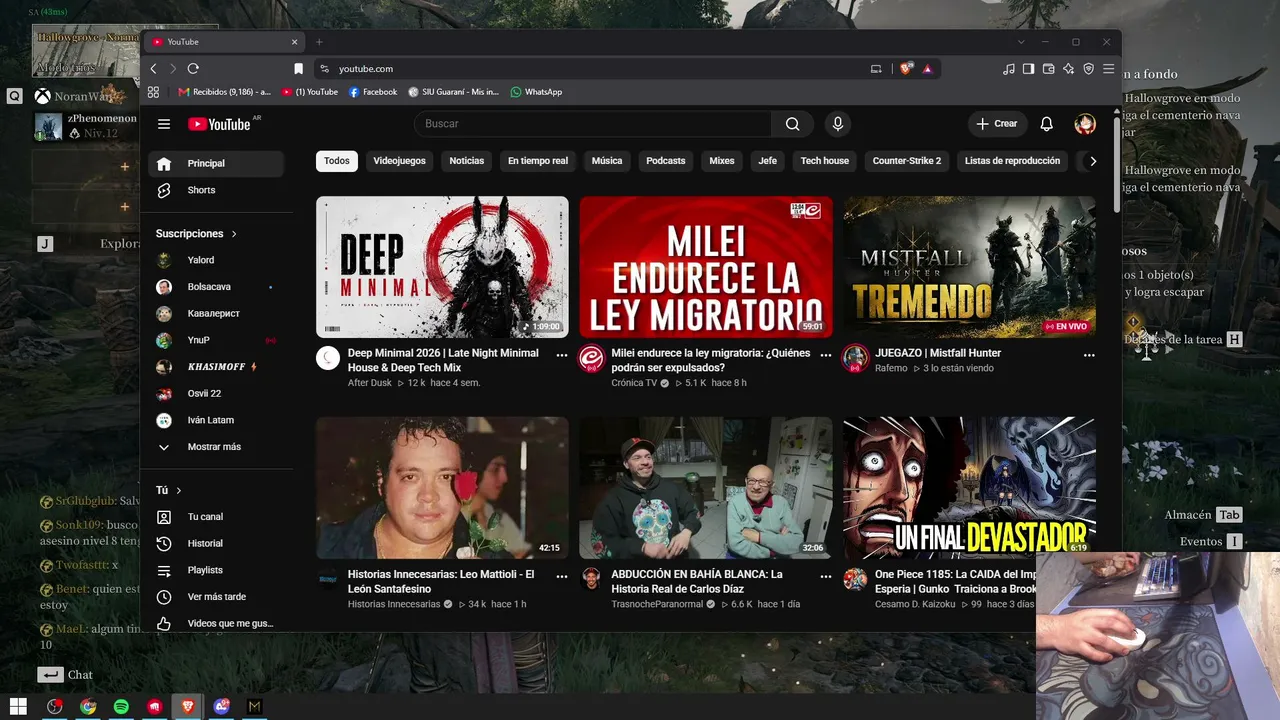The width and height of the screenshot is (1280, 720).
Task: Open the WhatsApp bookmark
Action: coord(536,92)
